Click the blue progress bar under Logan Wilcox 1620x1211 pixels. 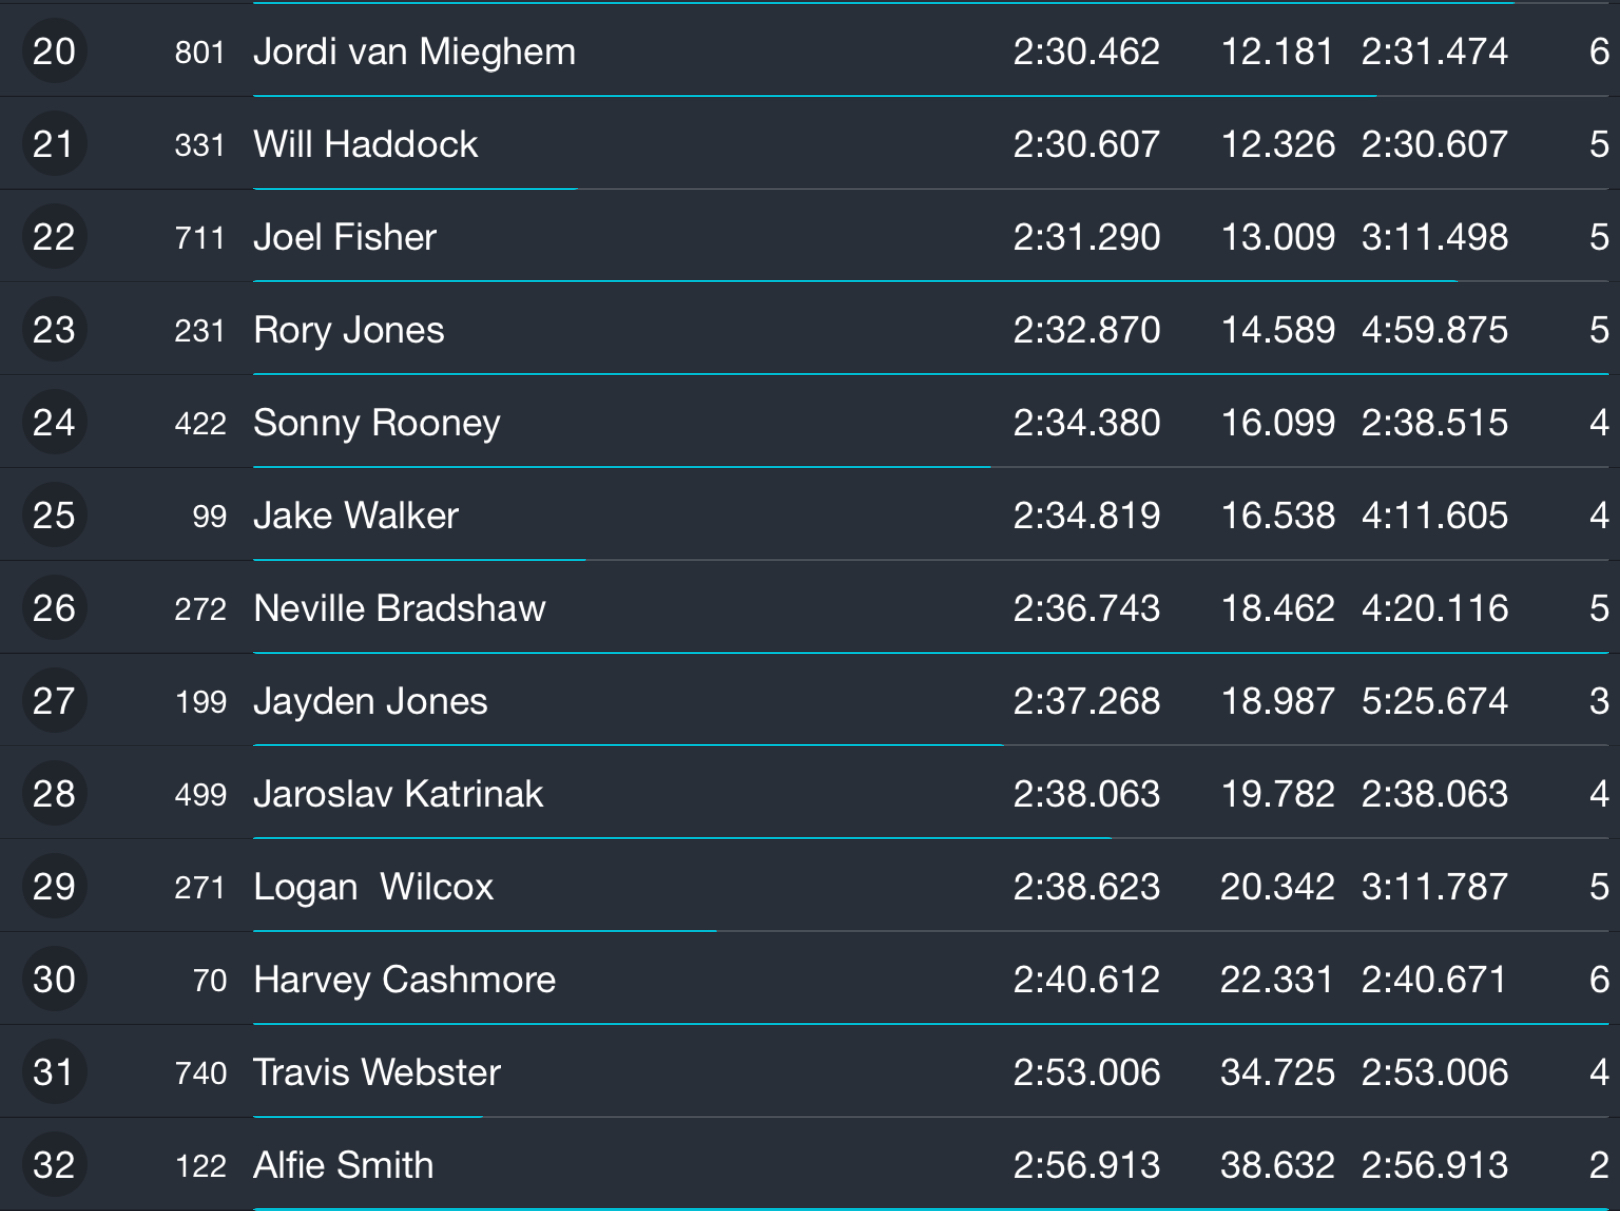pos(484,931)
